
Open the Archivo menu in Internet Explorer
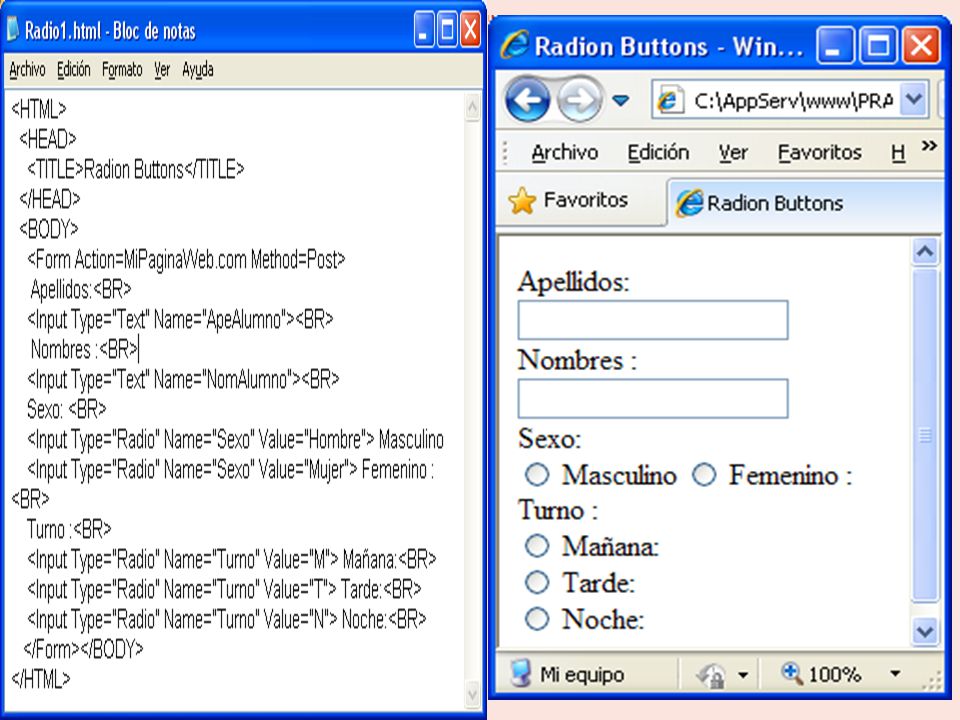click(564, 152)
